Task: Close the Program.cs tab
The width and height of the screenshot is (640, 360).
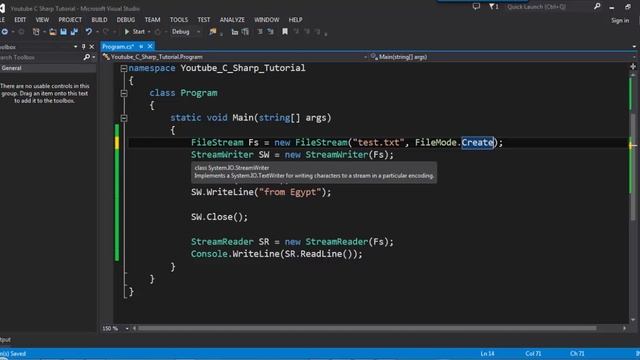Action: 150,47
